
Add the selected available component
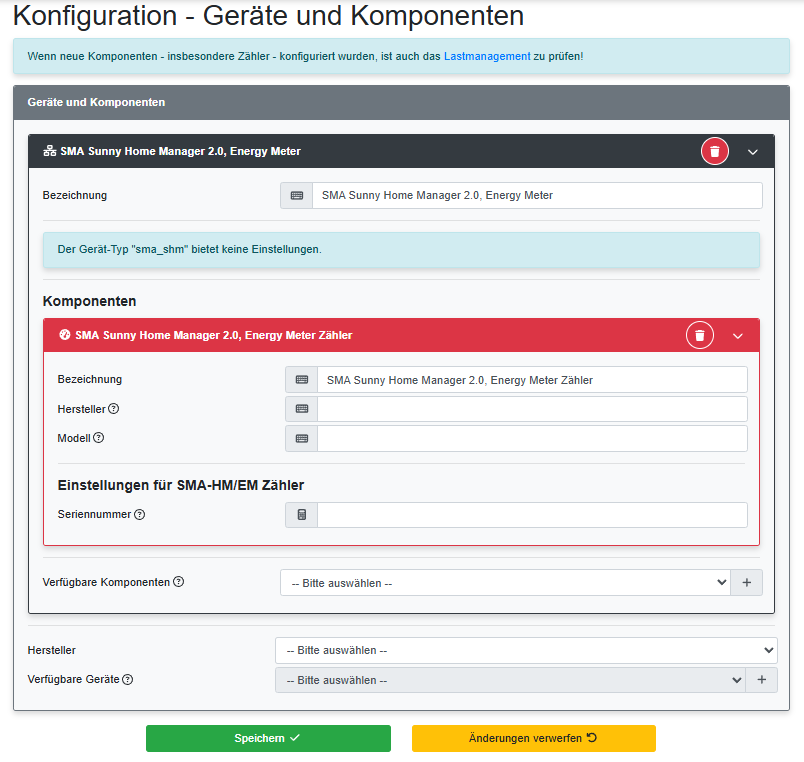[x=747, y=583]
